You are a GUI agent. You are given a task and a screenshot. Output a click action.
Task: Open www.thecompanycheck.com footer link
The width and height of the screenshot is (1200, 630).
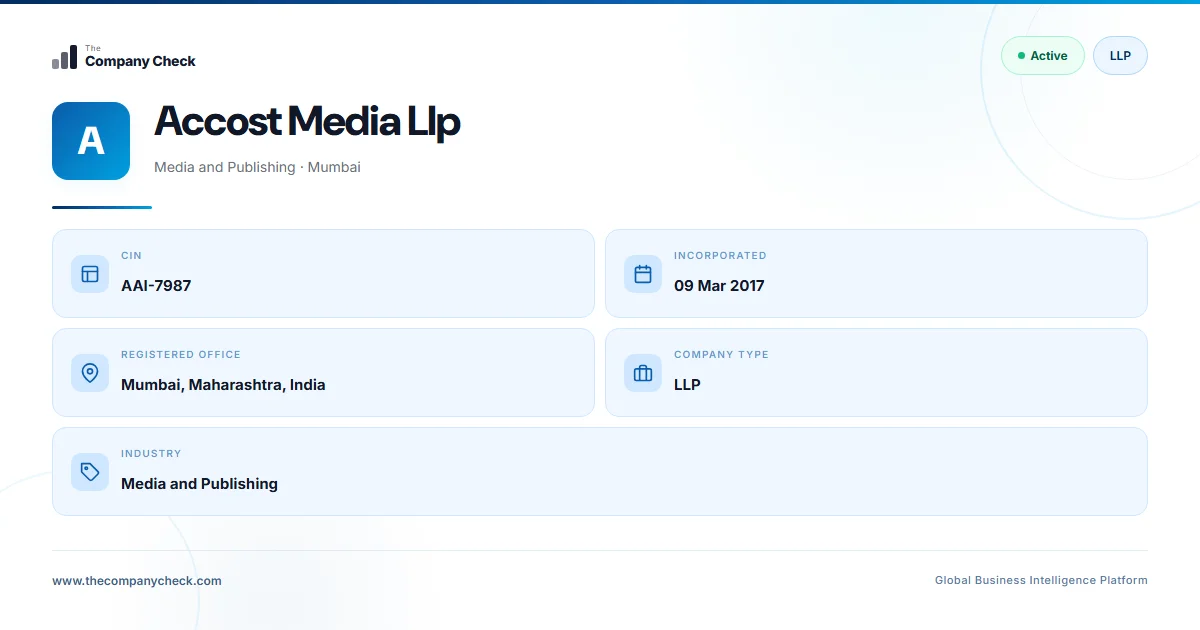pyautogui.click(x=137, y=581)
